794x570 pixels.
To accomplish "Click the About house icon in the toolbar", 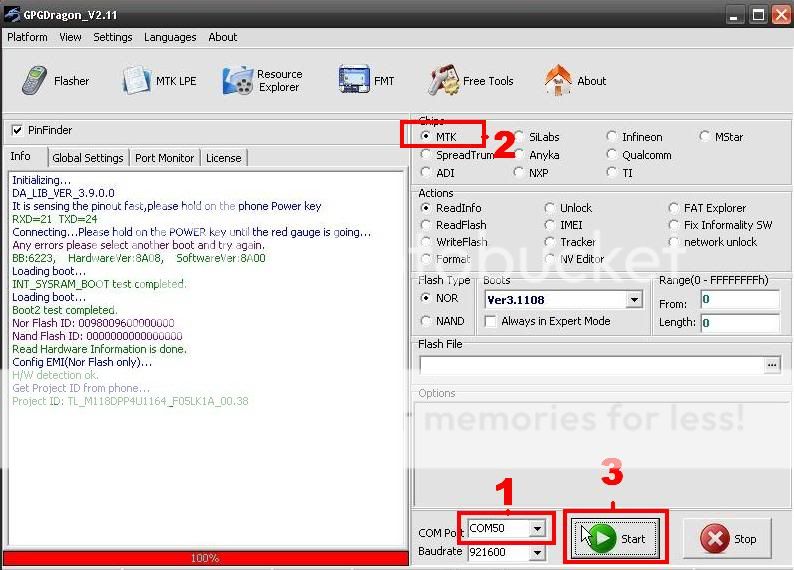I will 576,81.
